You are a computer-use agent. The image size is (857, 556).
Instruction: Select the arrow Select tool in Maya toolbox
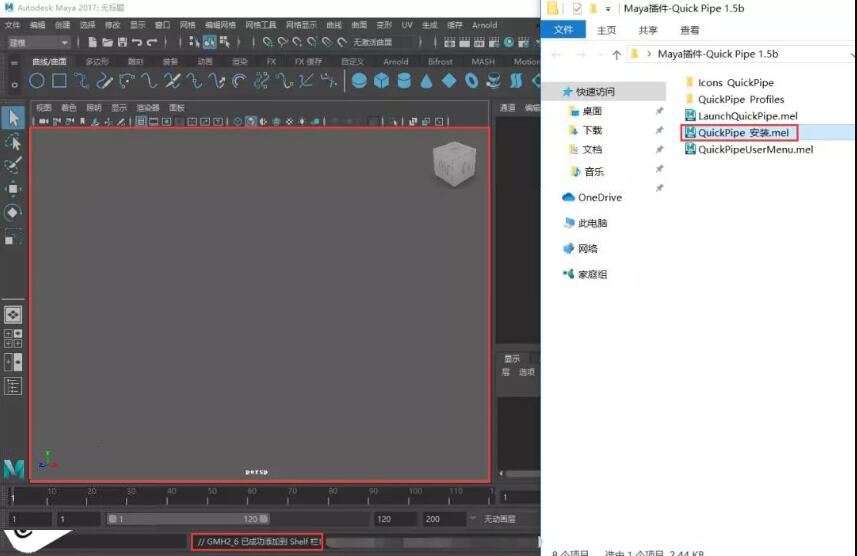pyautogui.click(x=13, y=118)
